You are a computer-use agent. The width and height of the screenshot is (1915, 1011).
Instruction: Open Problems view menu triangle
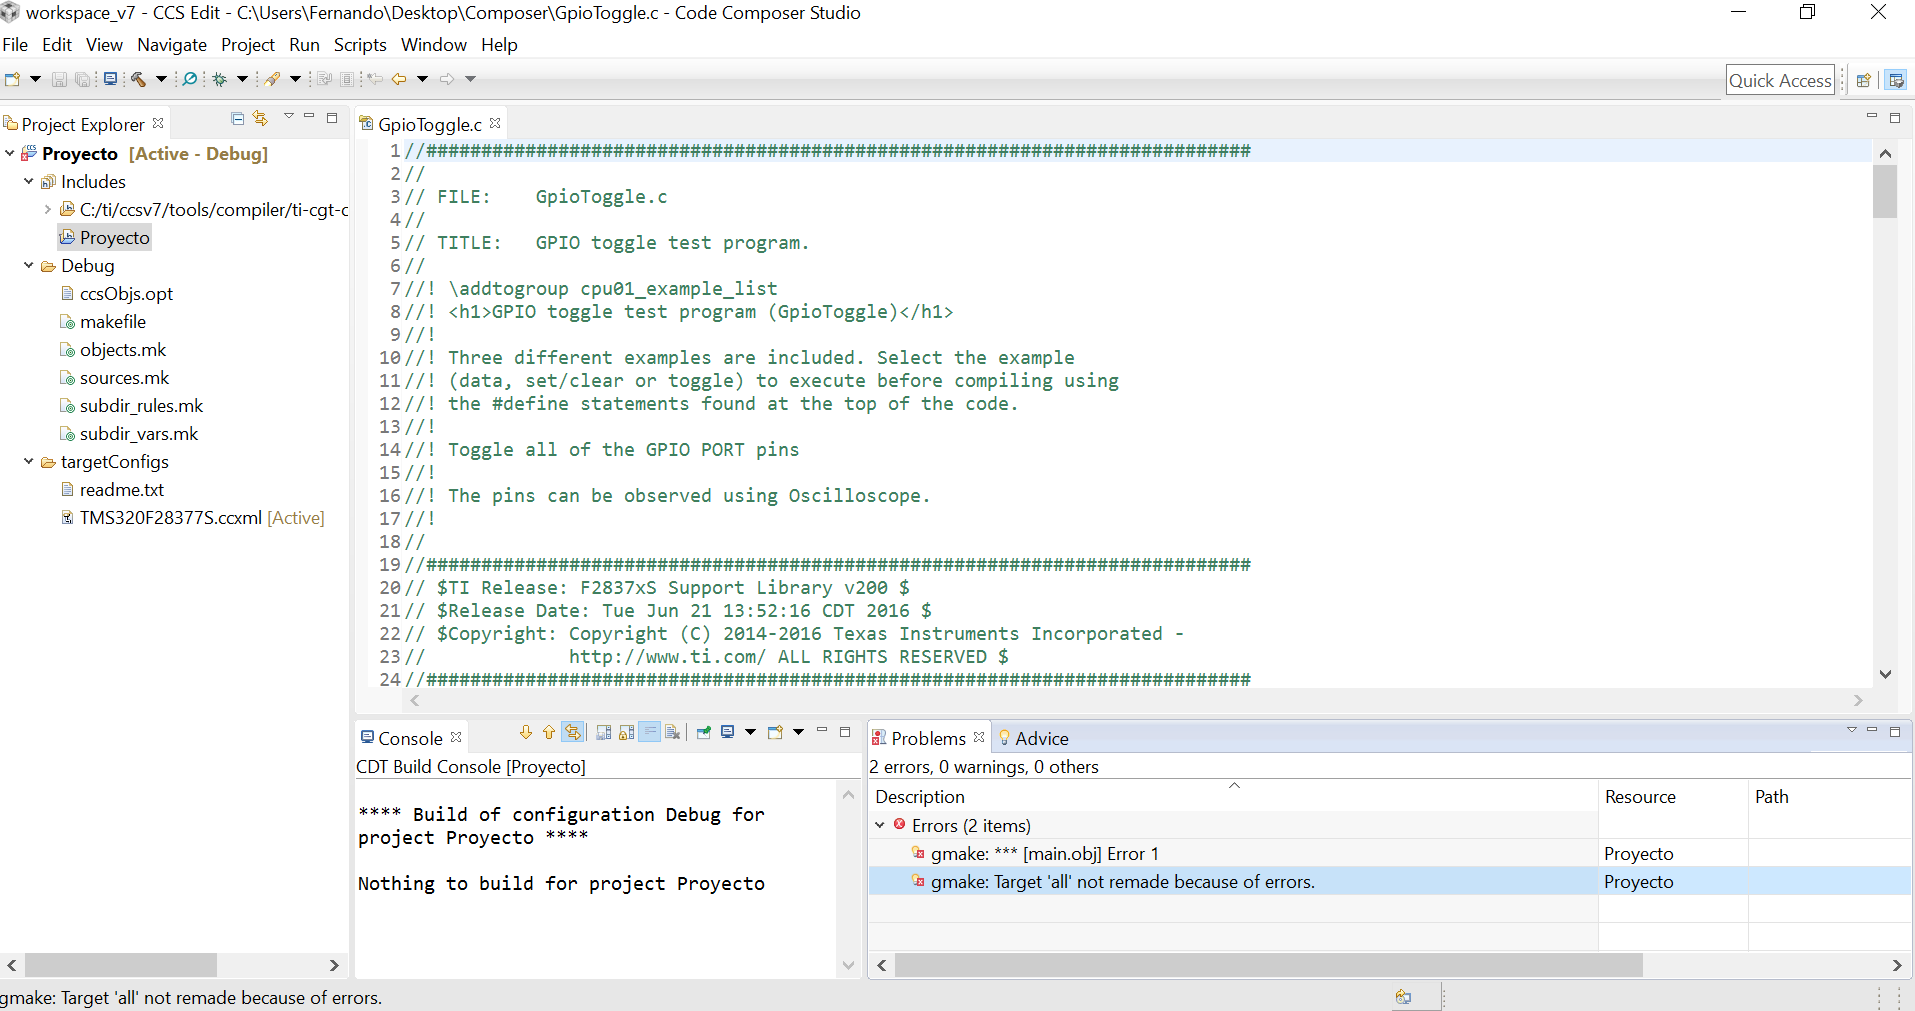point(1851,731)
